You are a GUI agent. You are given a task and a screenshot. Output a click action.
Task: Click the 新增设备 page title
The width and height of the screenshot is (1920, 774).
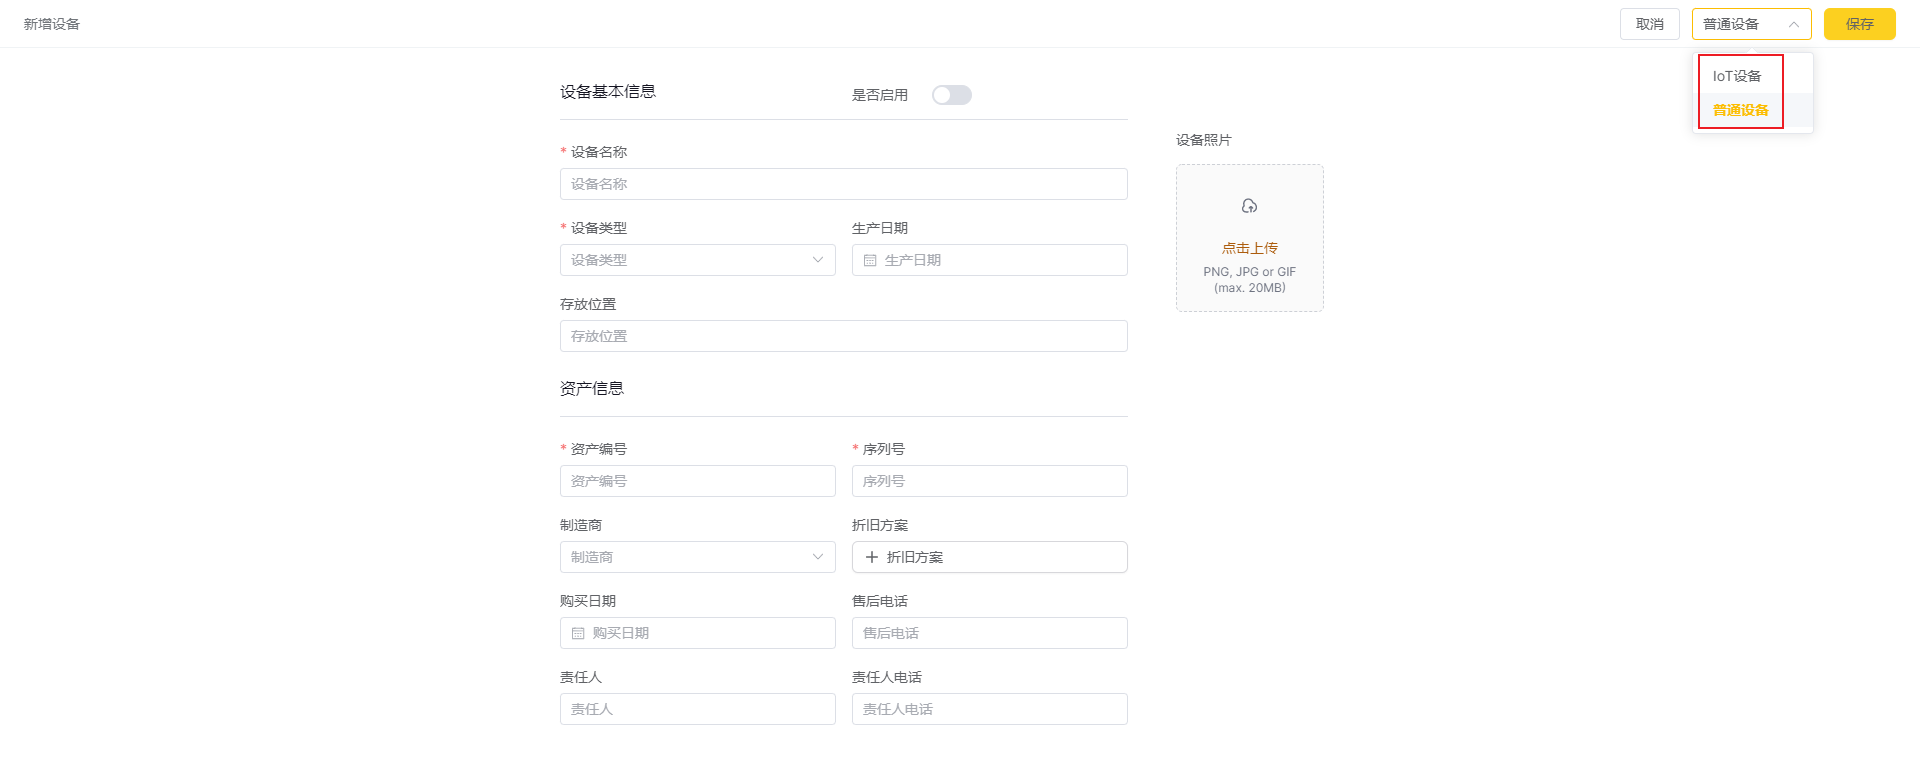coord(52,24)
